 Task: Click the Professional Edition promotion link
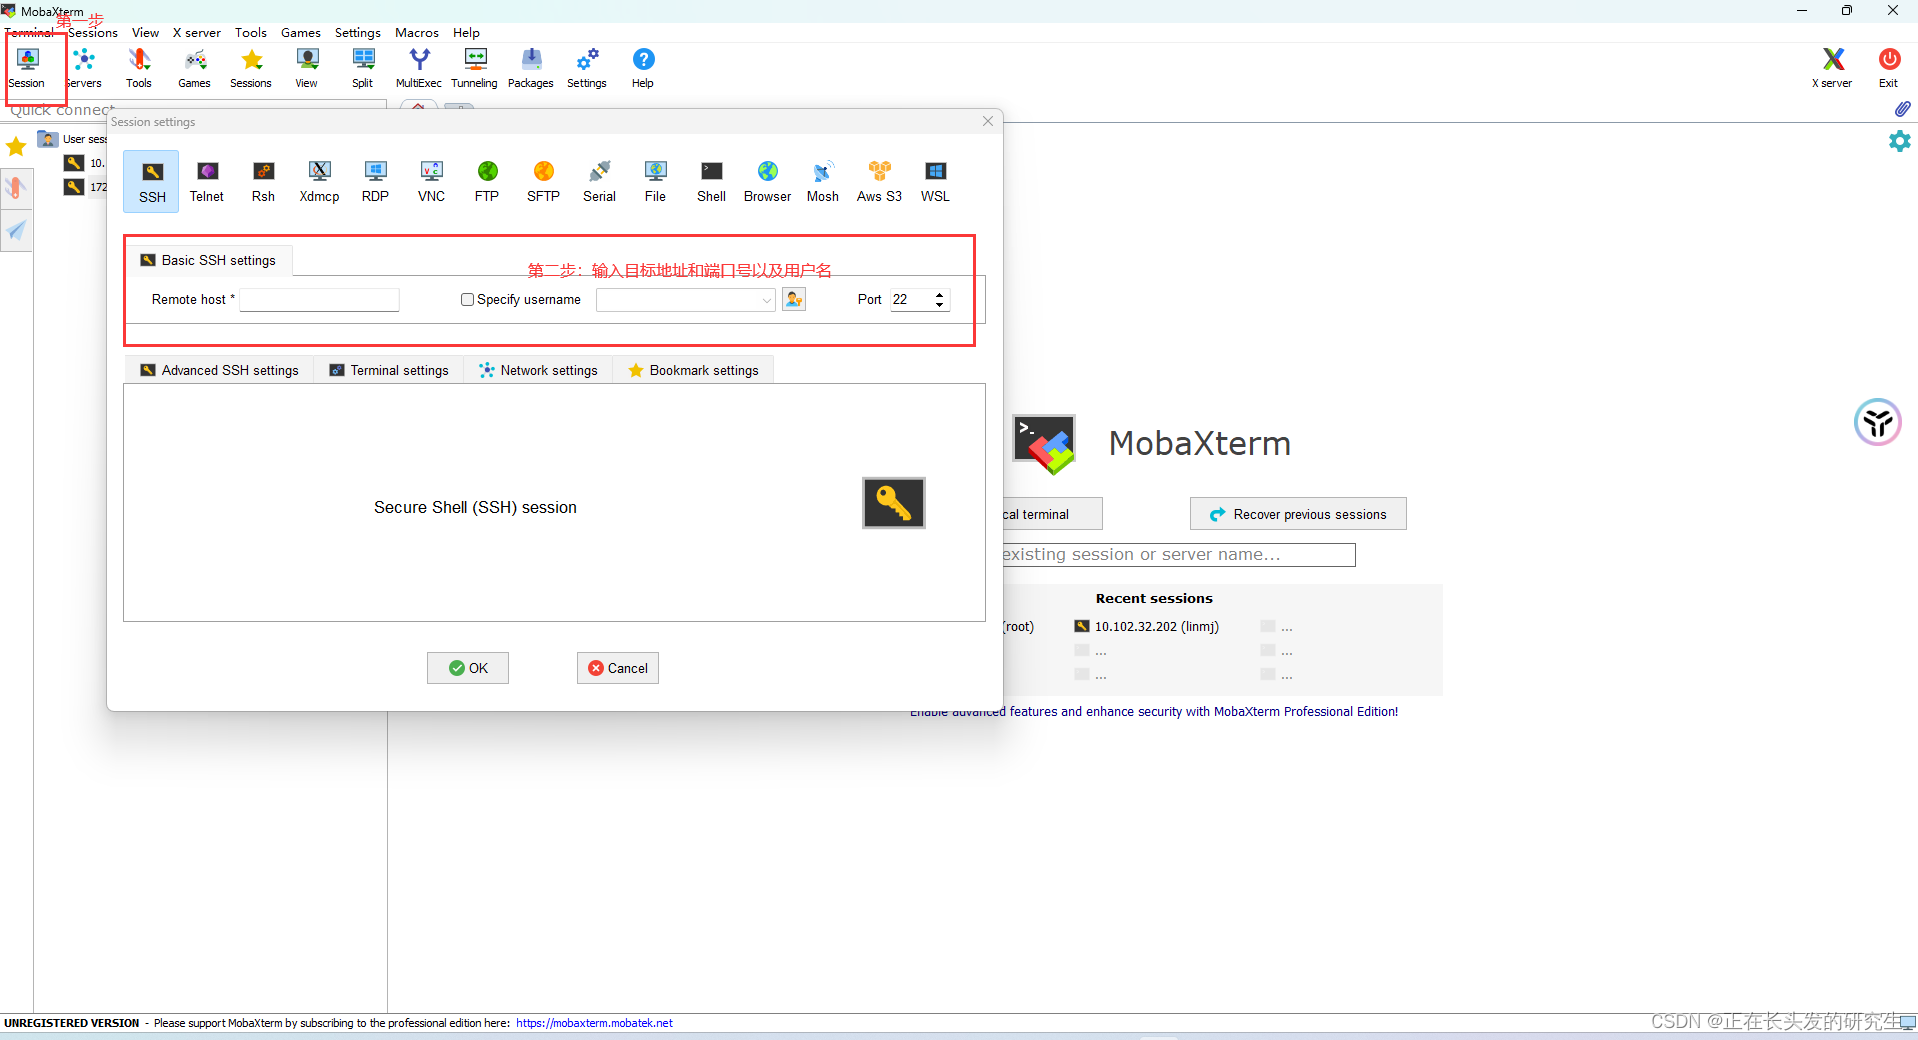click(1153, 712)
